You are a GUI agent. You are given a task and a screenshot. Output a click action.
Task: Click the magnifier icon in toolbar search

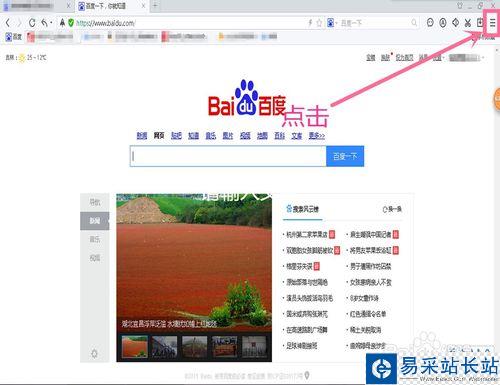pyautogui.click(x=414, y=23)
